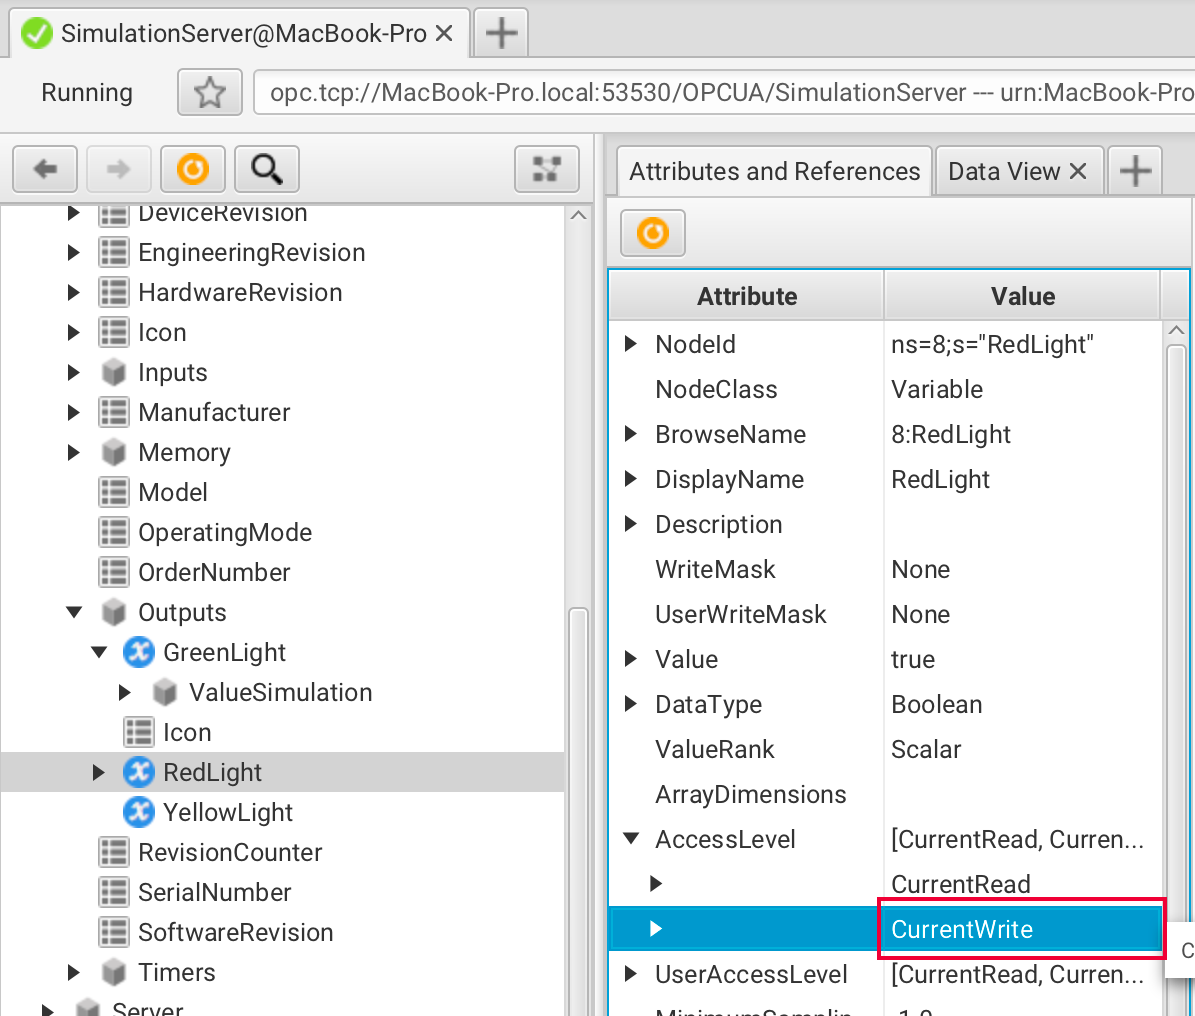Expand the RedLight tree node

[98, 772]
